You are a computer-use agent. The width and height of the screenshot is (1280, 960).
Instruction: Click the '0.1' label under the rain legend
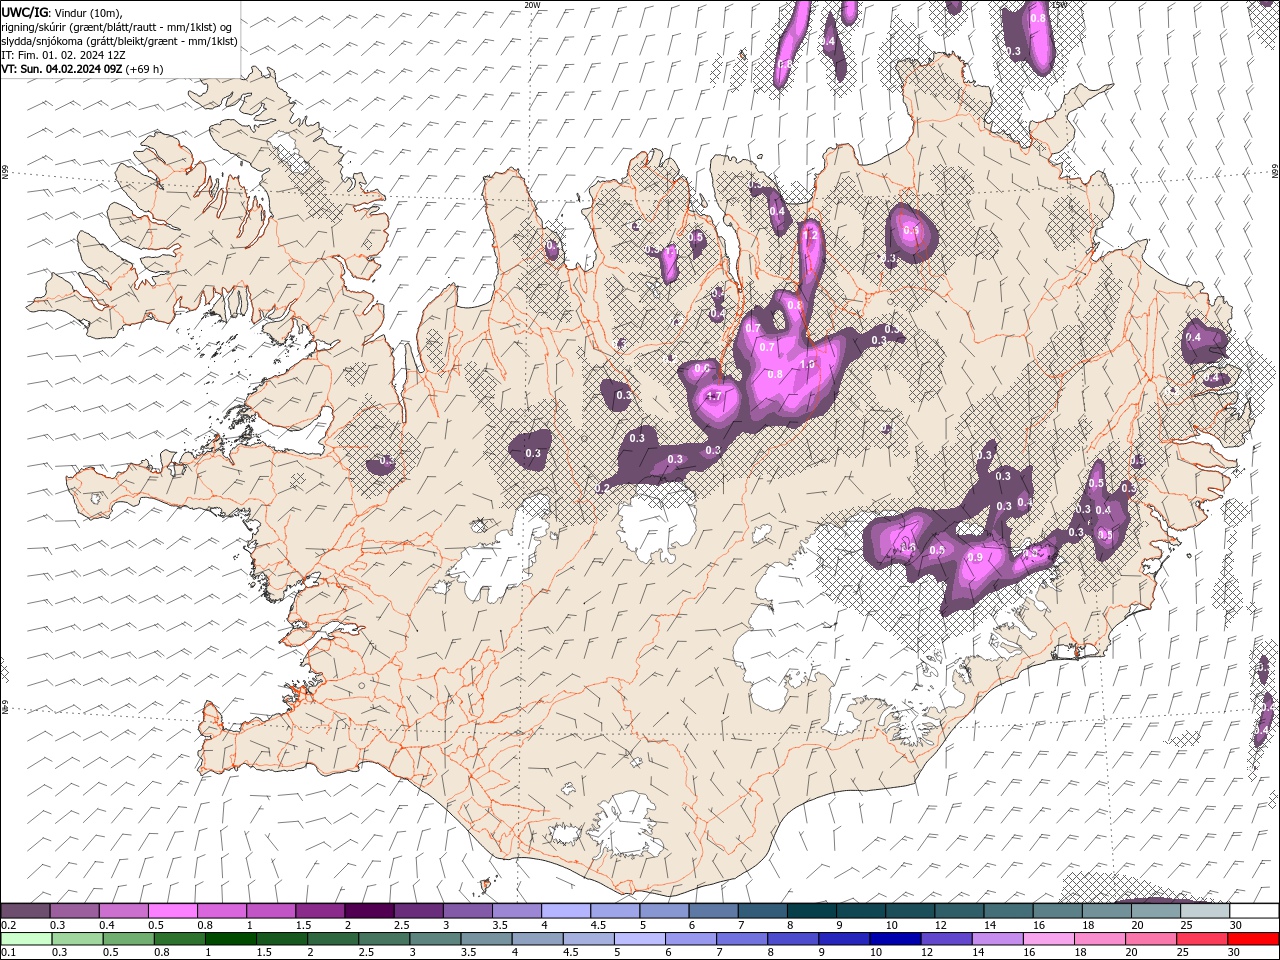coord(7,953)
